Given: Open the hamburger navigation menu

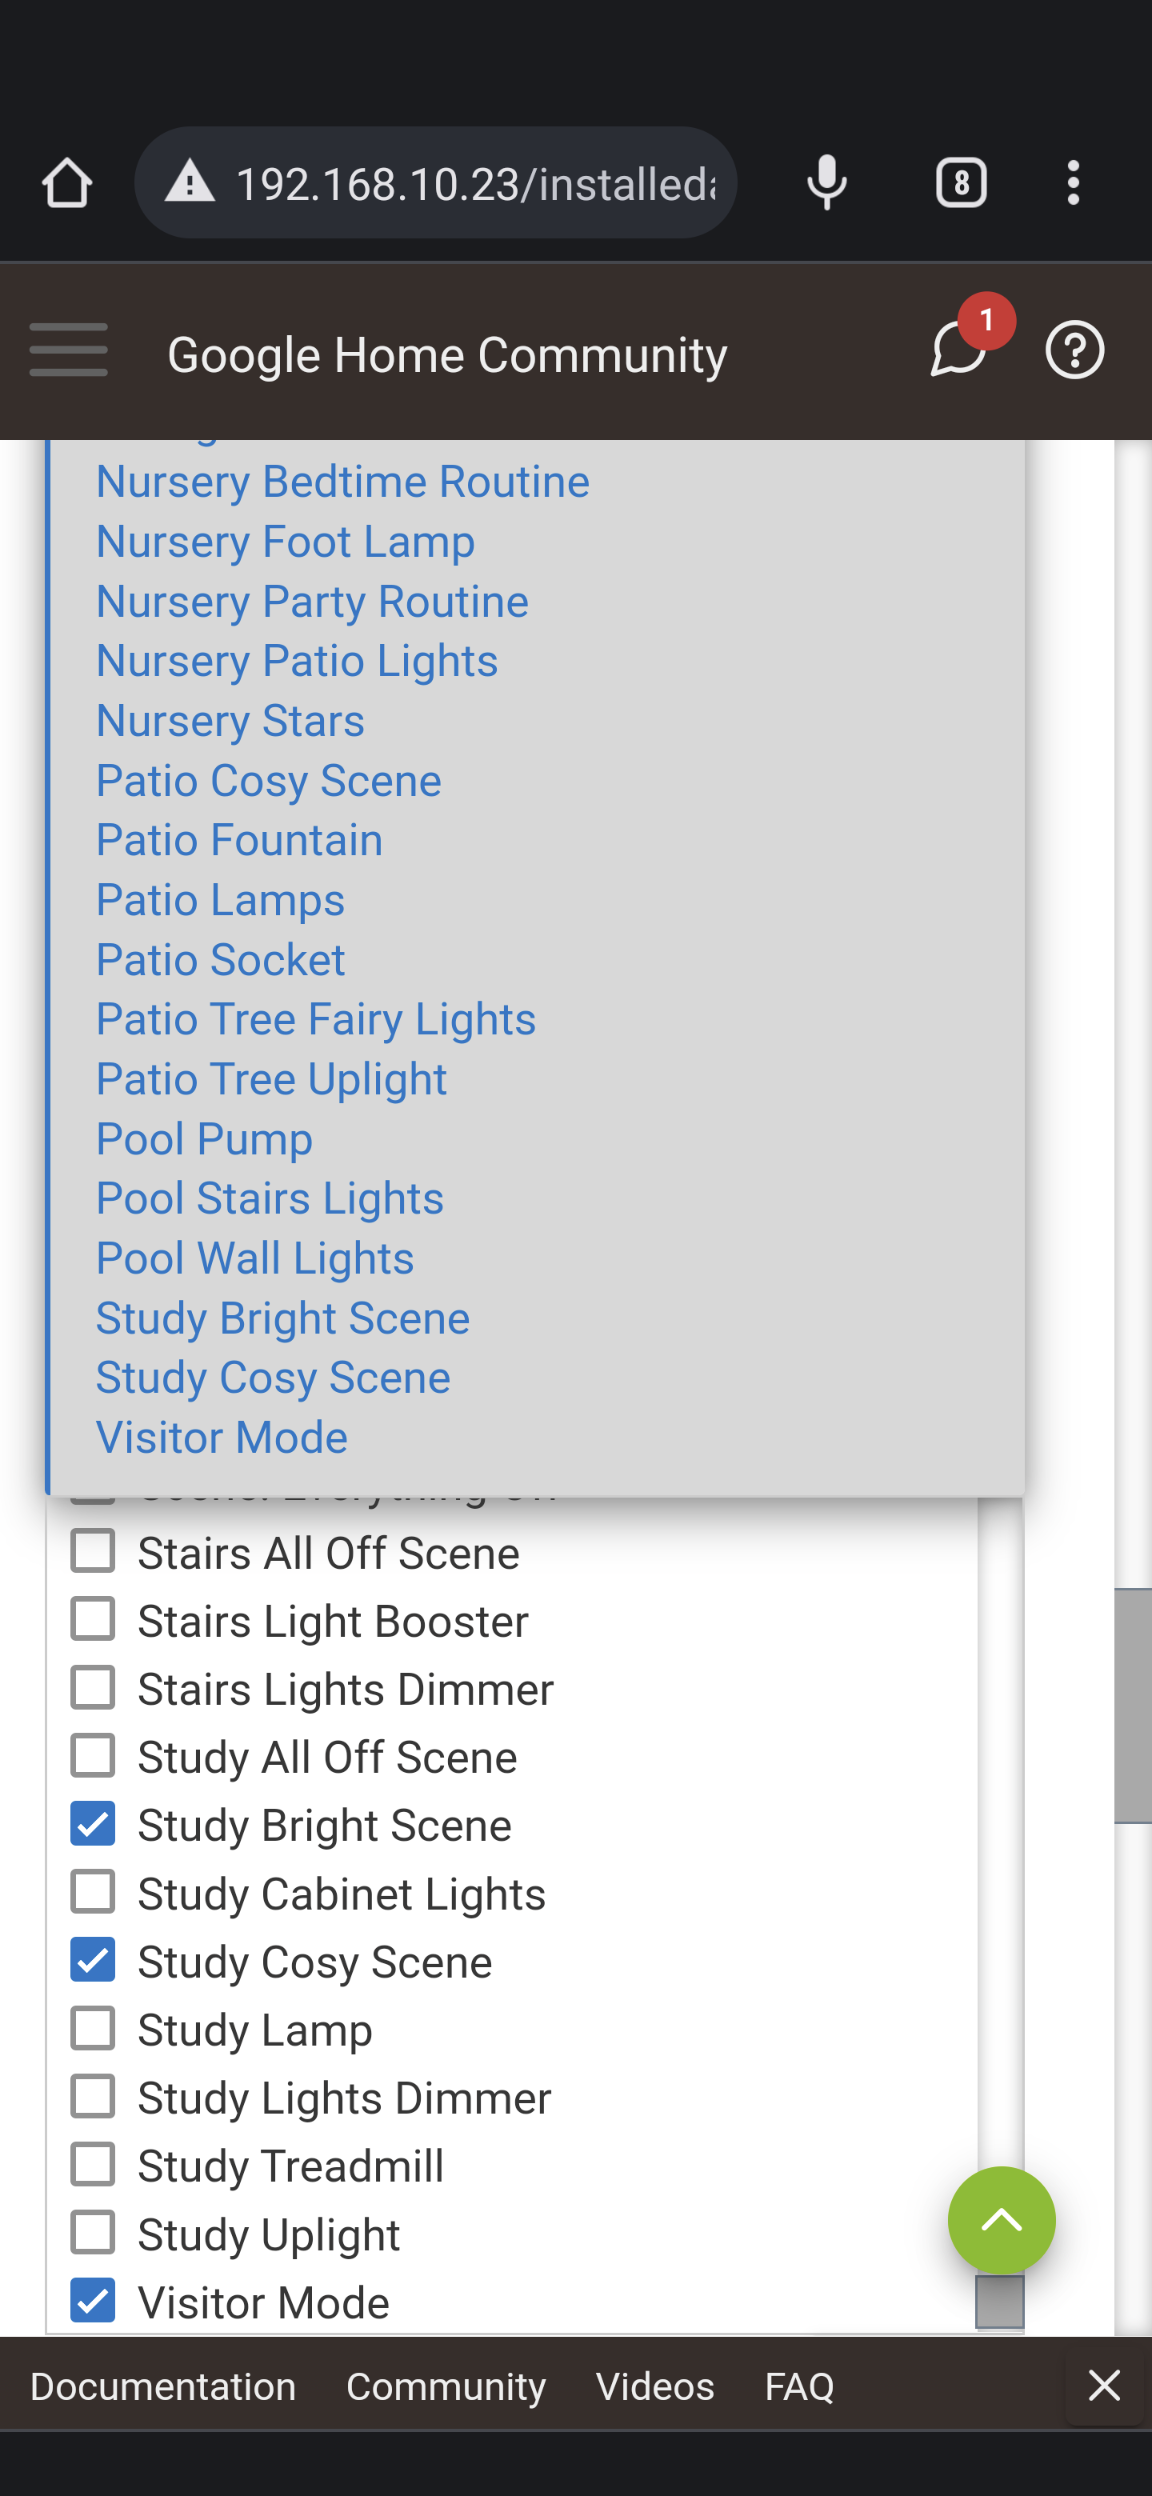Looking at the screenshot, I should pos(68,351).
